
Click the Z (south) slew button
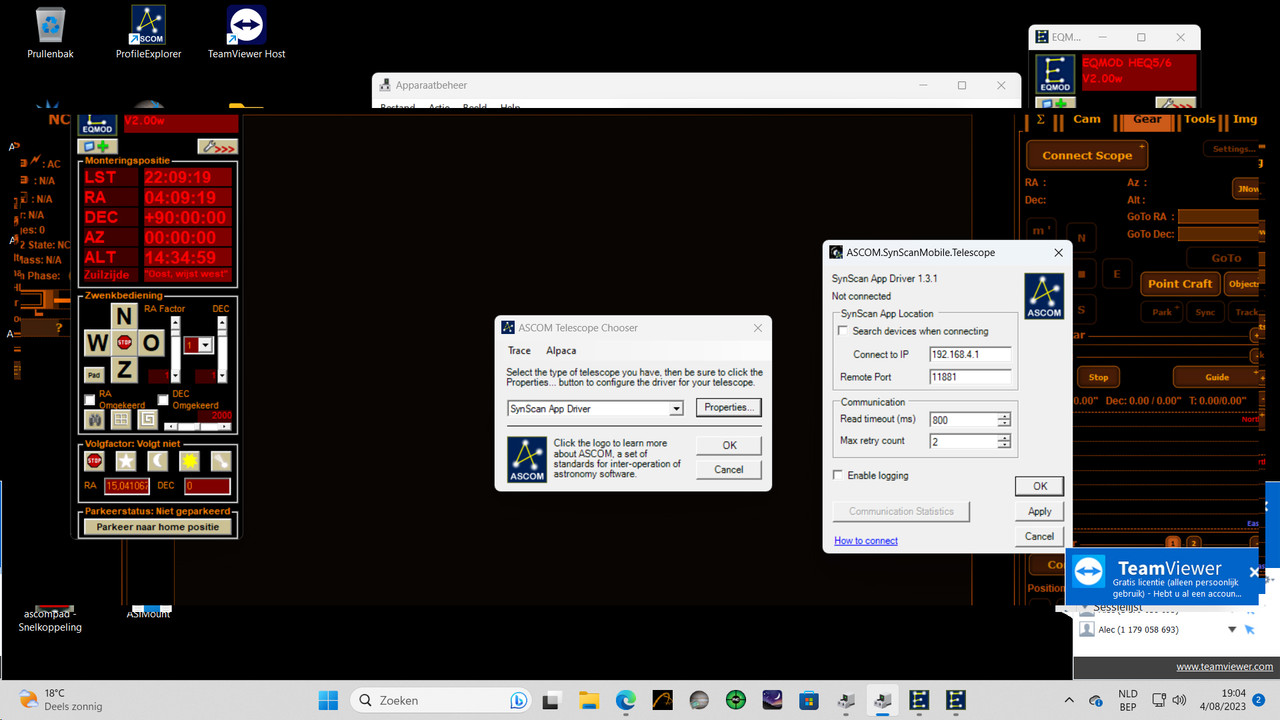tap(124, 369)
